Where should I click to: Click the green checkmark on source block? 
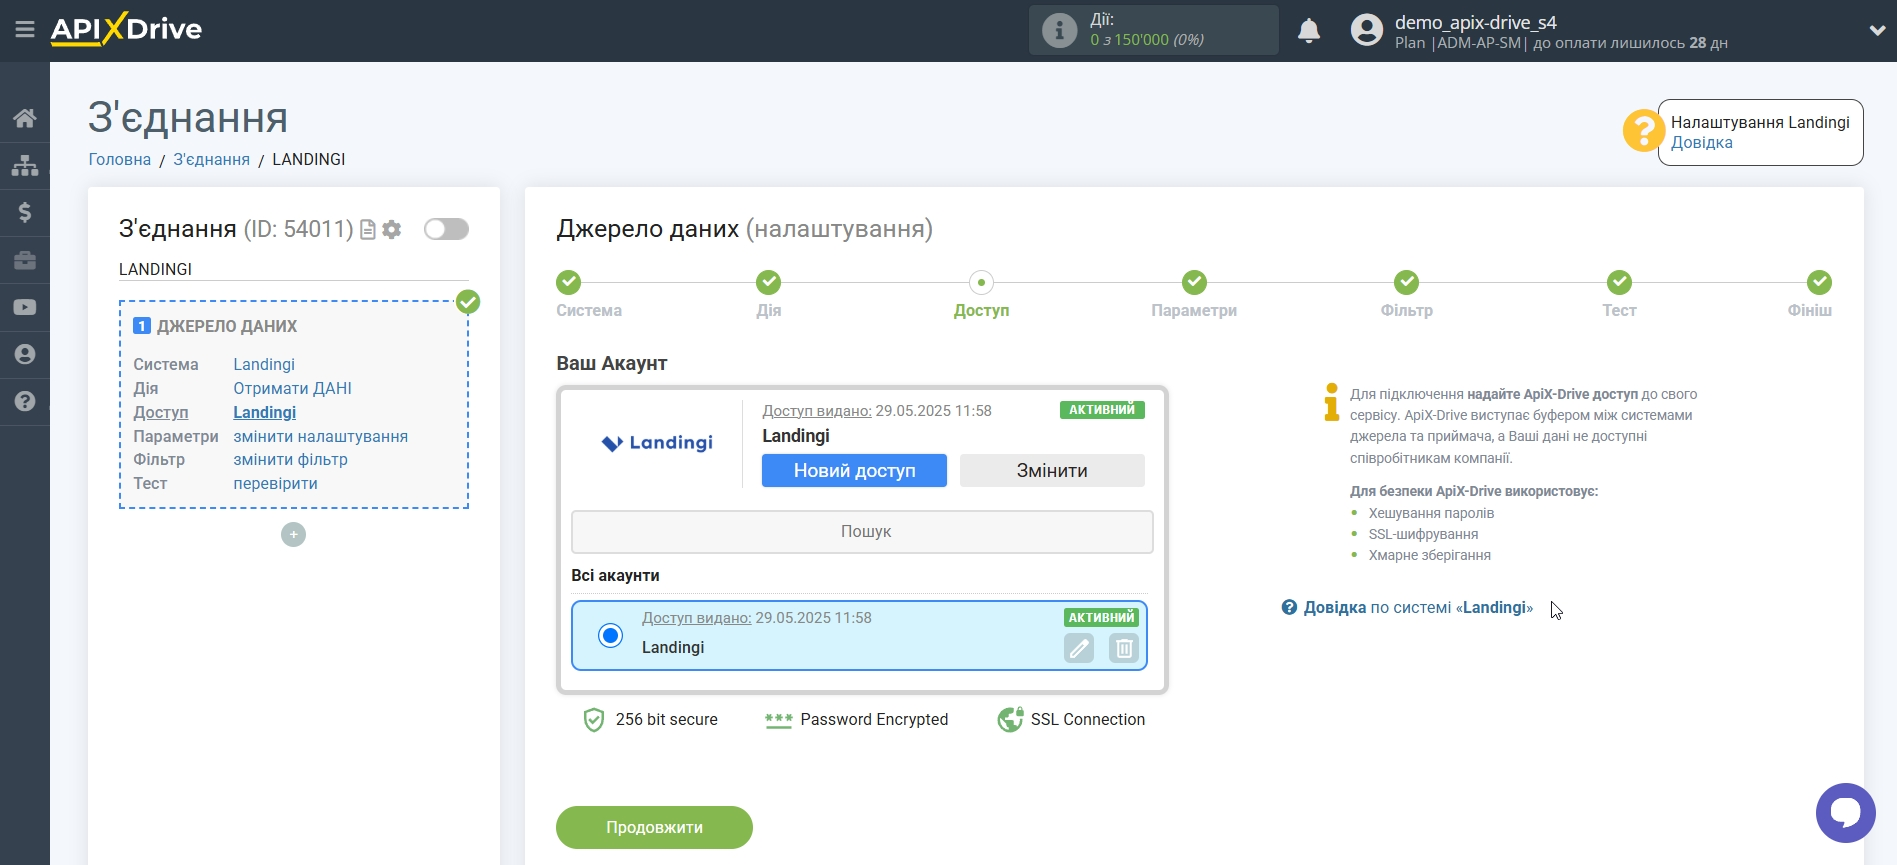[468, 302]
